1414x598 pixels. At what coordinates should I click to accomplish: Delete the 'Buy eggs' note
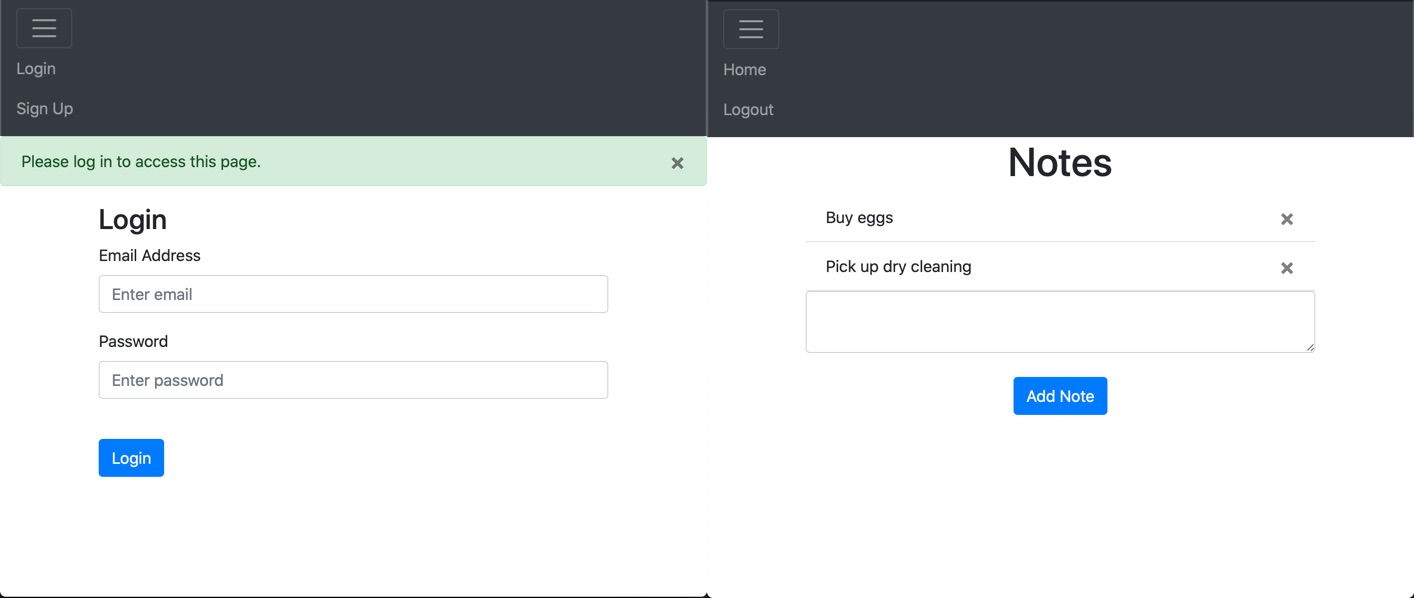[x=1287, y=219]
